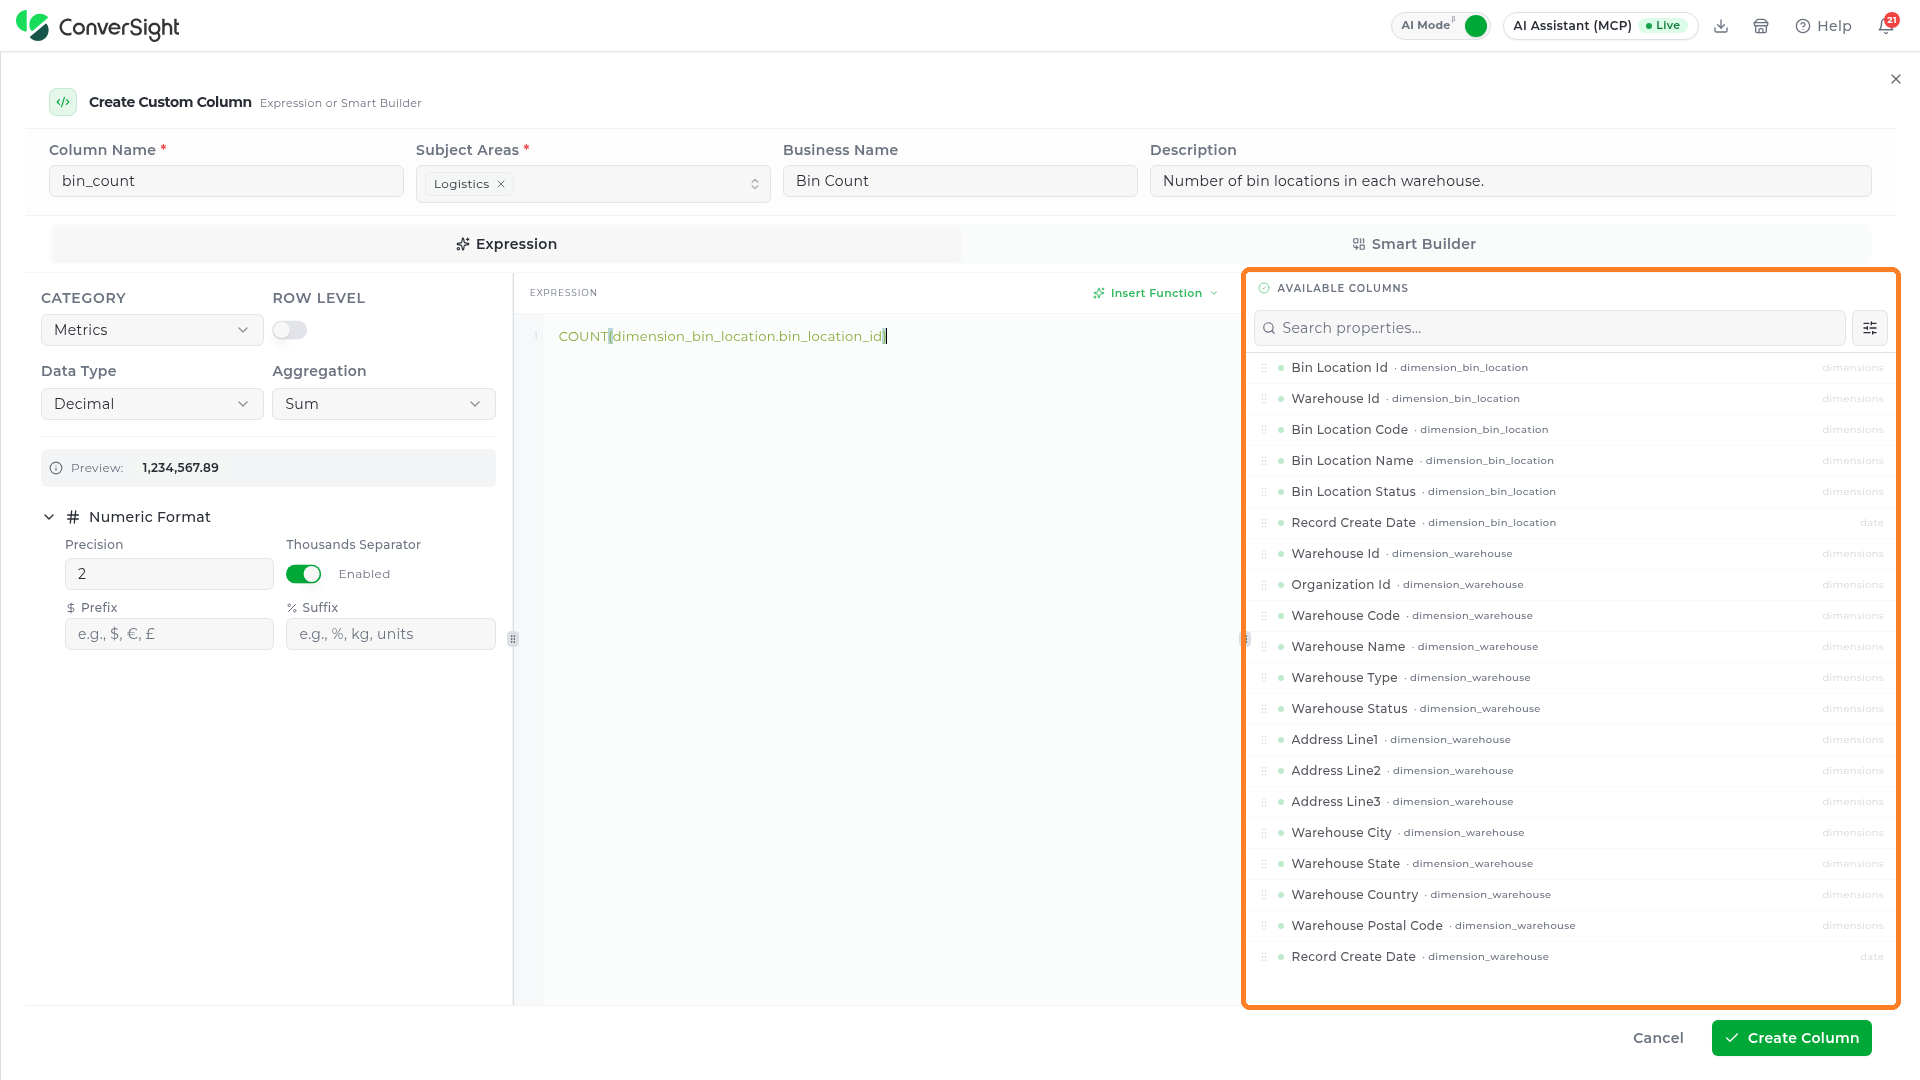Open the Data Type dropdown
Viewport: 1920px width, 1080px height.
(x=152, y=404)
